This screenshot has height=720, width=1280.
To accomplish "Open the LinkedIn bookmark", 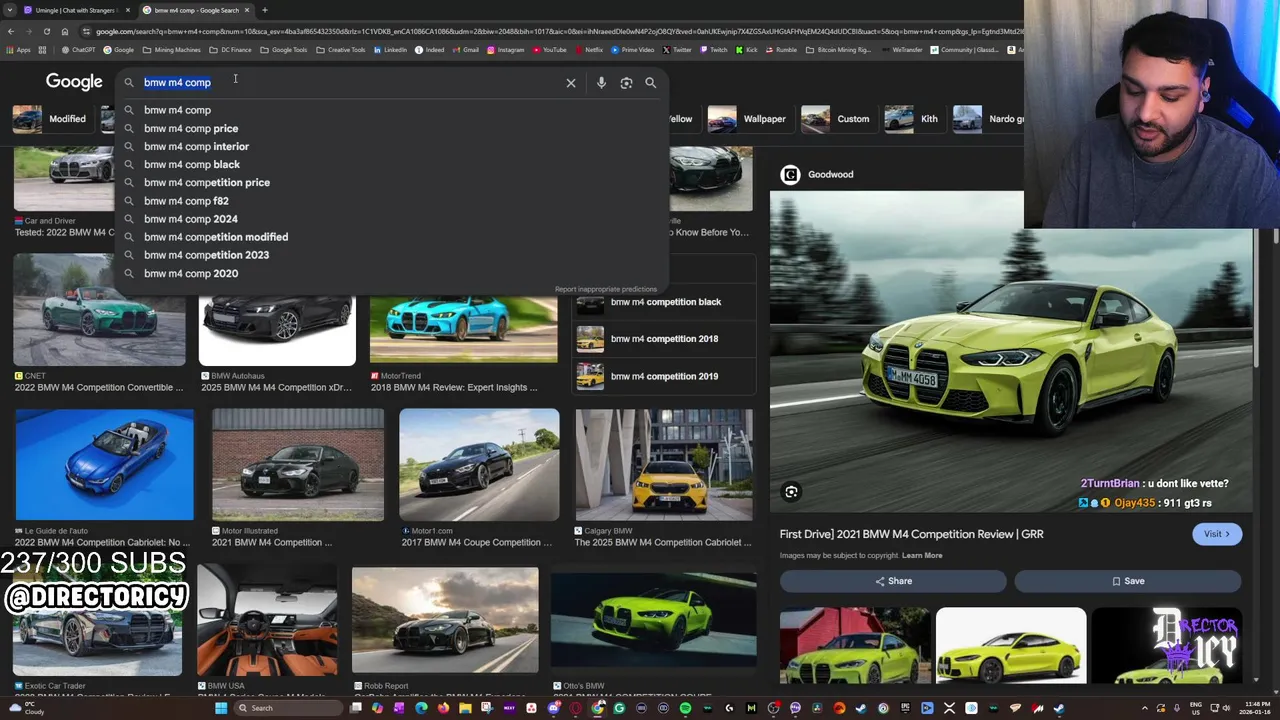I will [x=391, y=50].
